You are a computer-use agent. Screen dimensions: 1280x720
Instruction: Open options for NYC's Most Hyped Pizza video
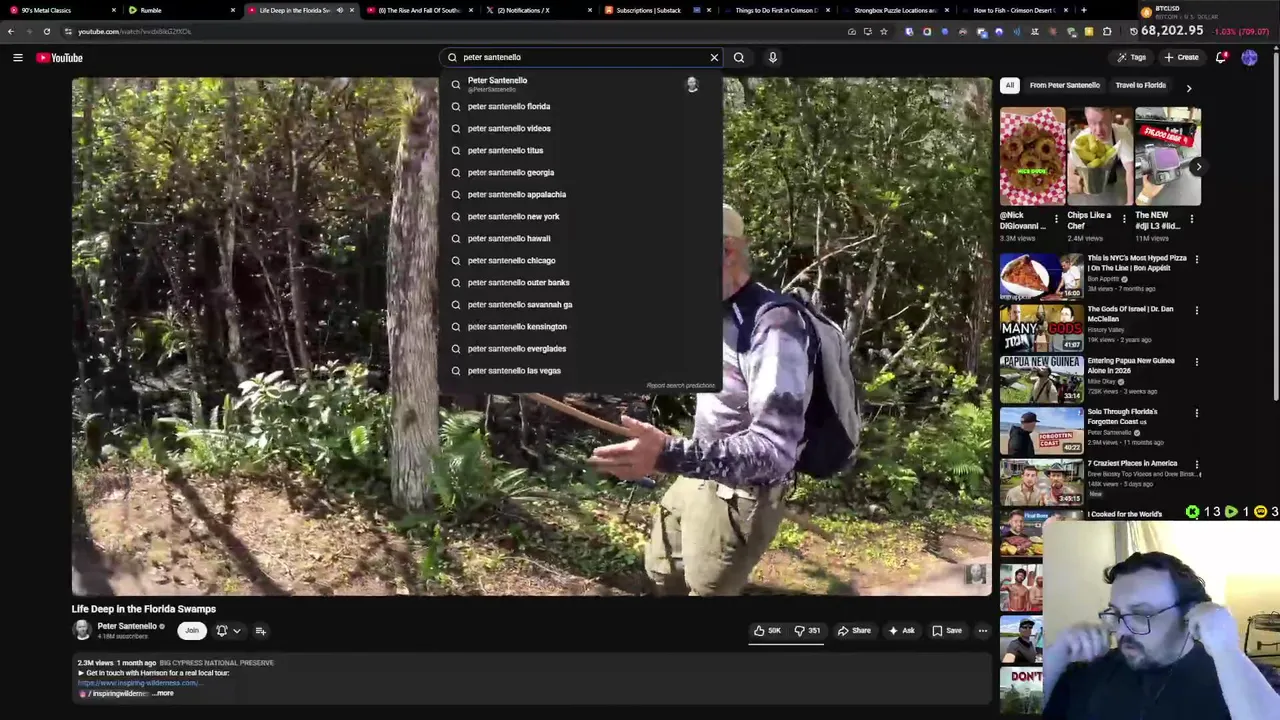1196,259
